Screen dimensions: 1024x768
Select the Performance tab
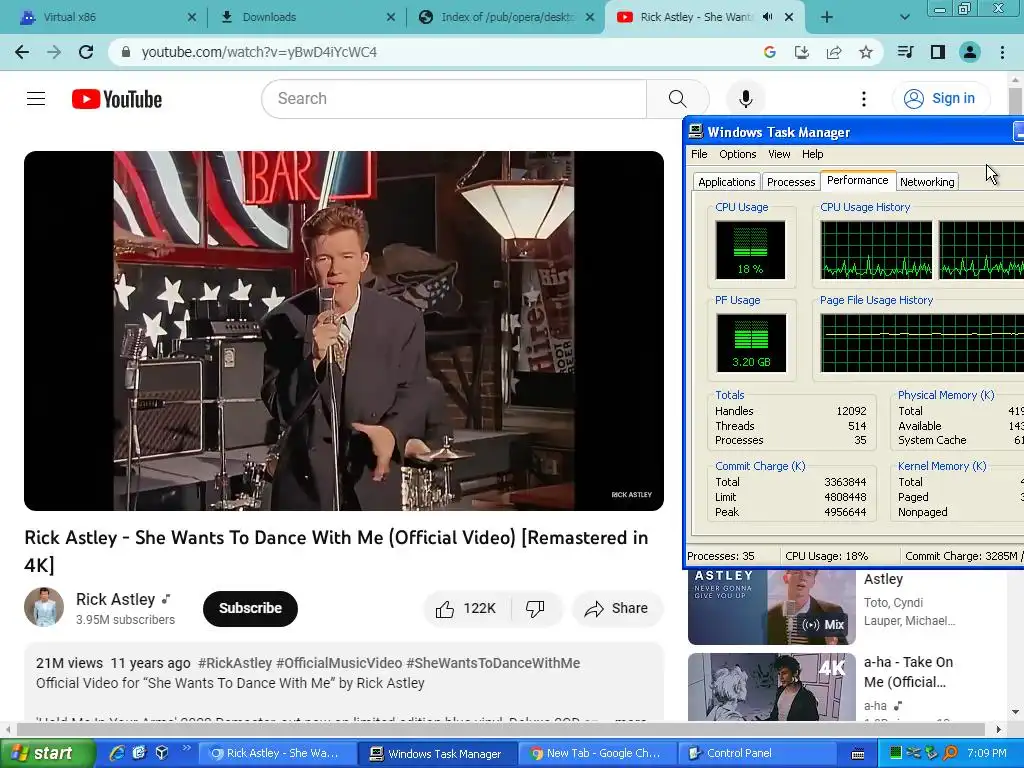(x=857, y=180)
